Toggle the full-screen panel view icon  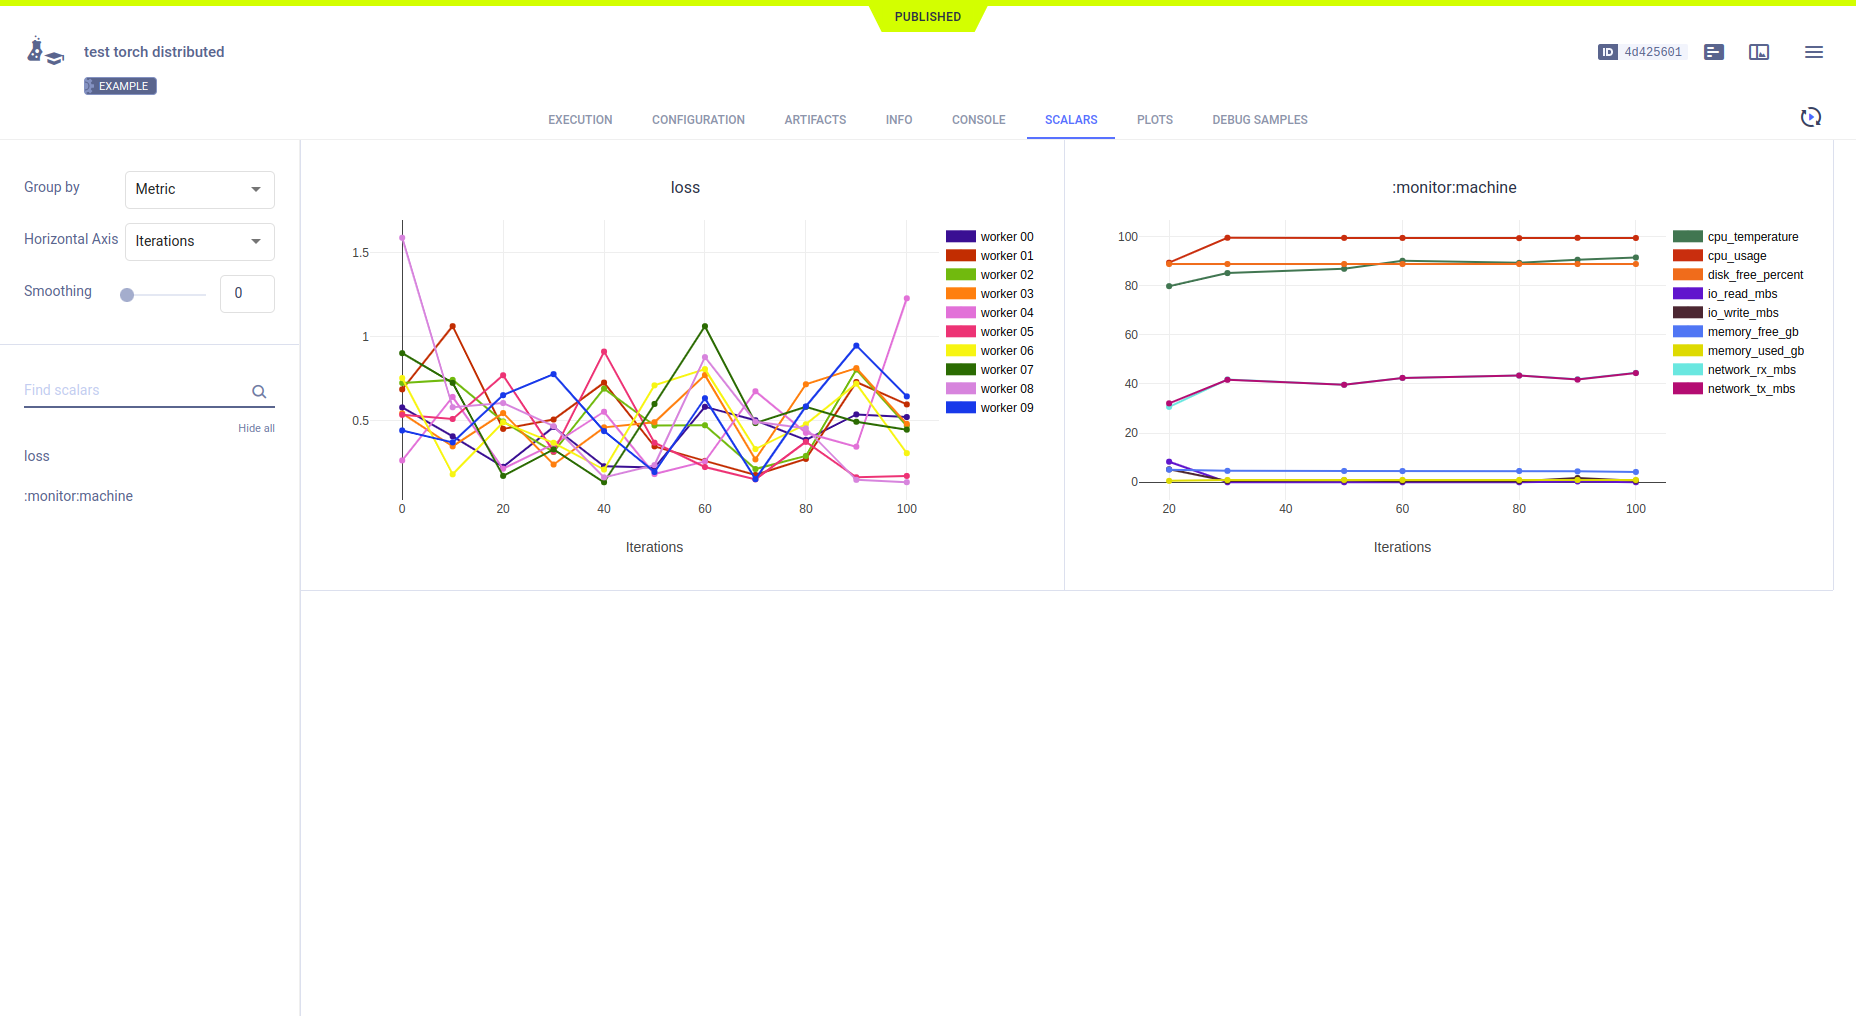1759,52
